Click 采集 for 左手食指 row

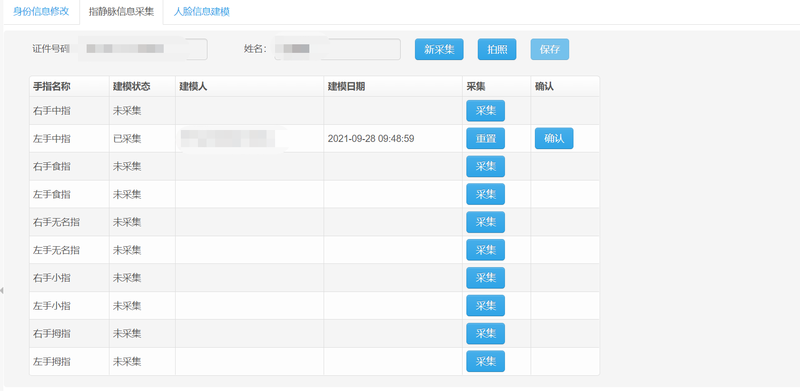[485, 194]
